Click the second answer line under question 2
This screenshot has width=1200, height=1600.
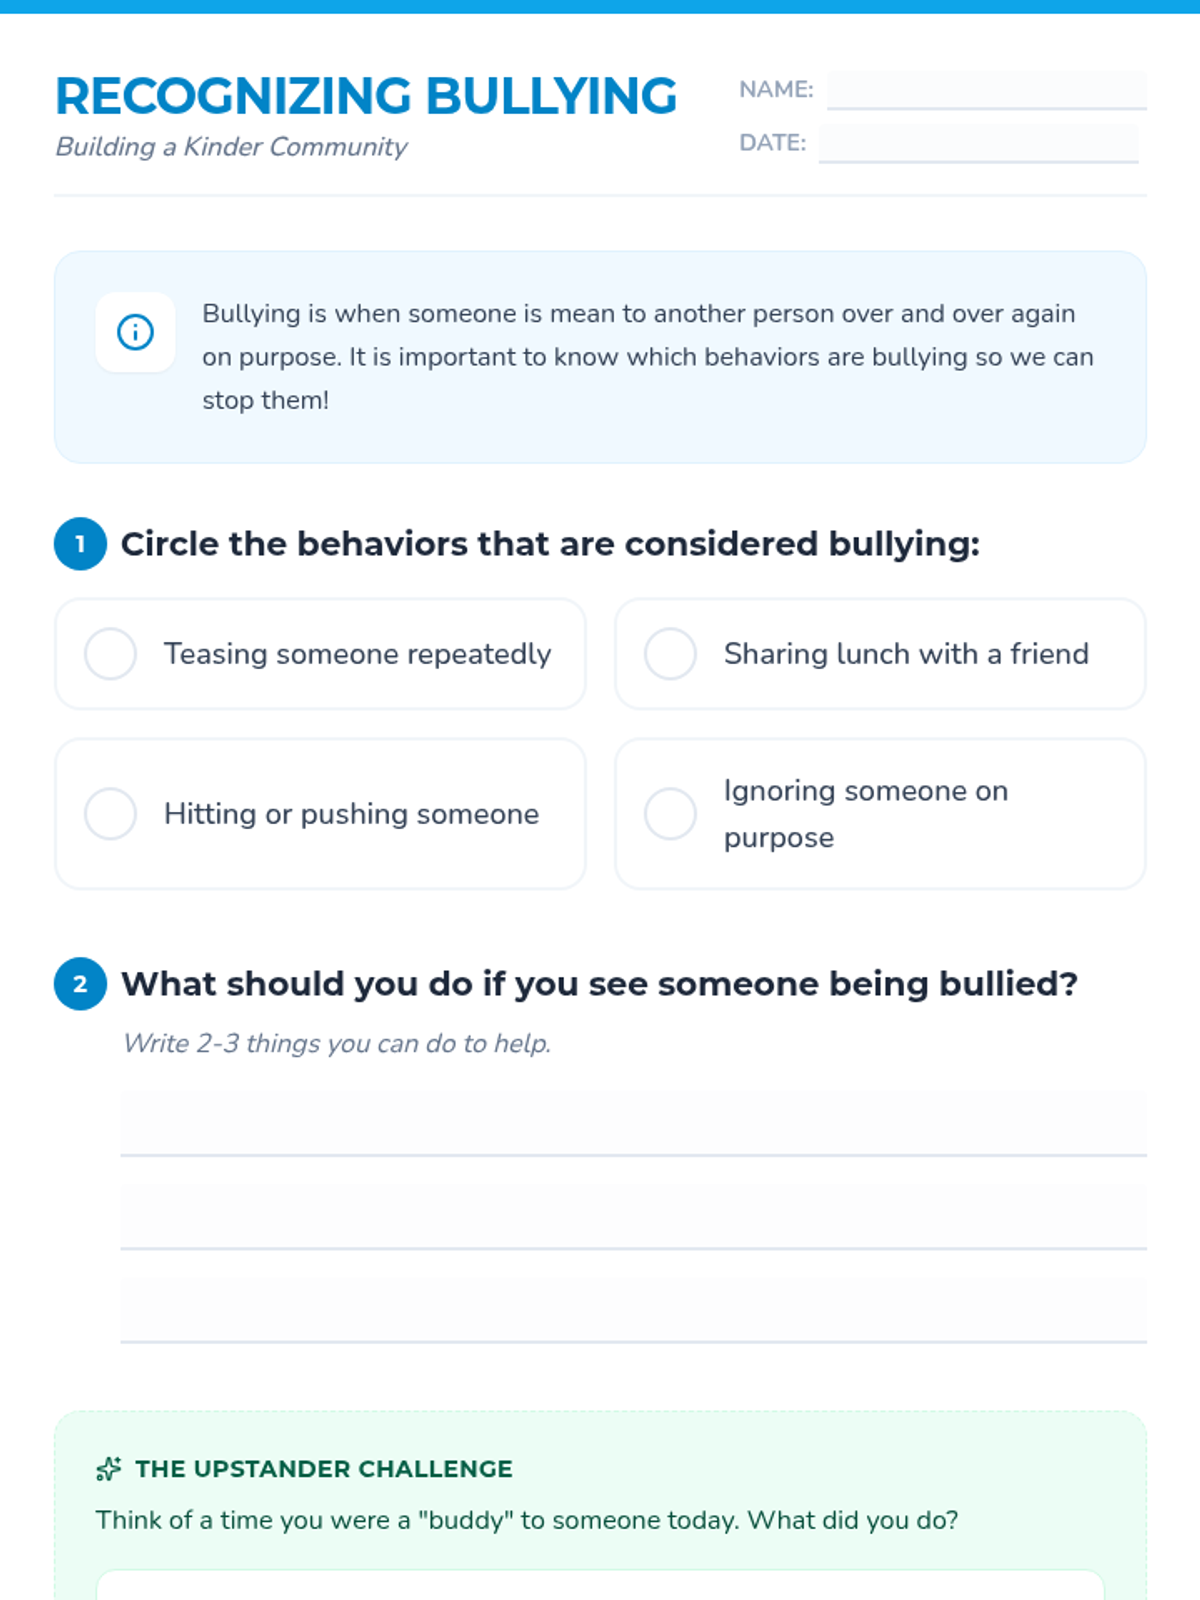632,1217
